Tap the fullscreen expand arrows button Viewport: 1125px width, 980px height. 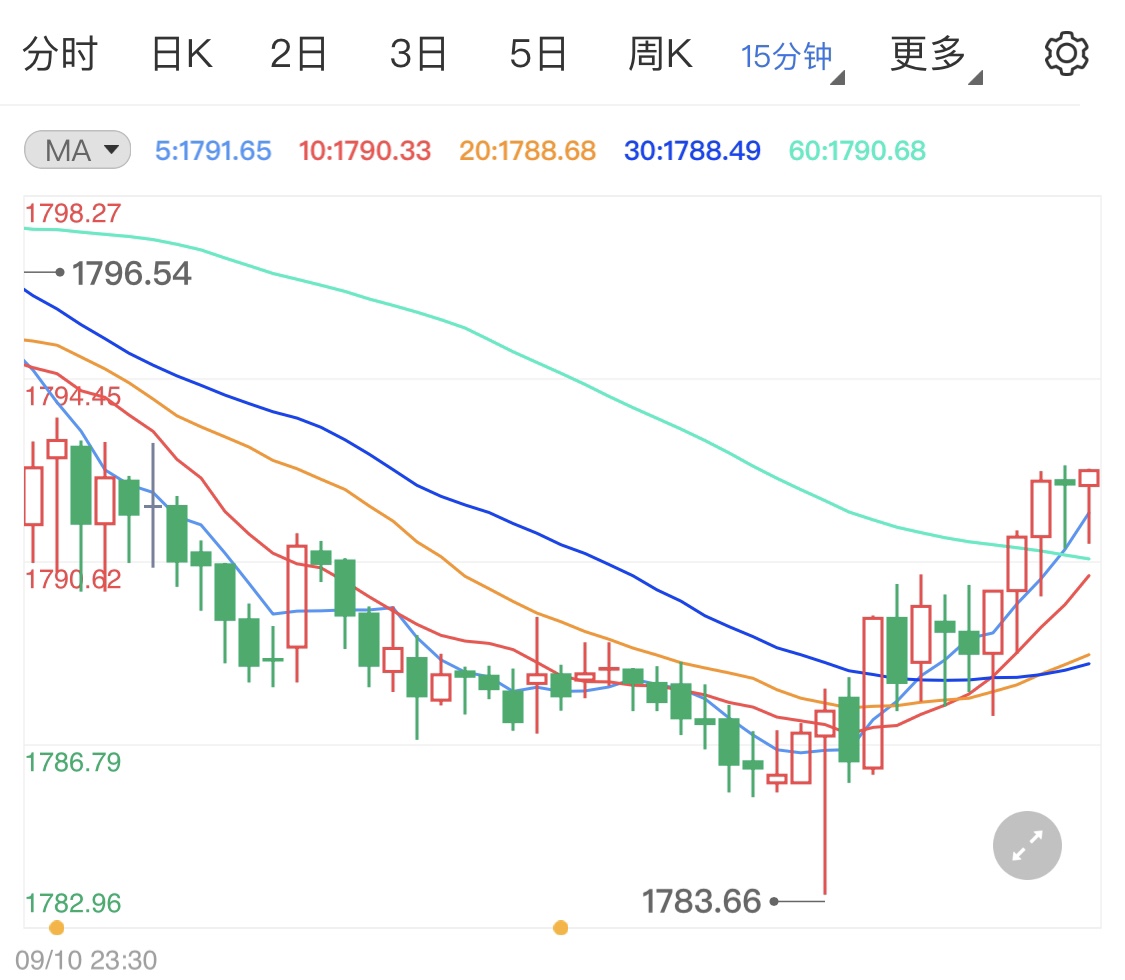(1027, 845)
